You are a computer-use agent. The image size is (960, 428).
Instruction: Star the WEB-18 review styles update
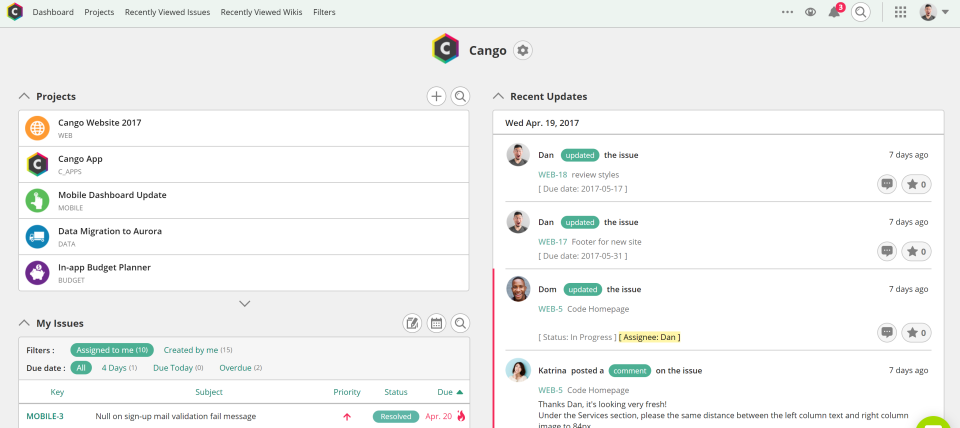[x=916, y=184]
